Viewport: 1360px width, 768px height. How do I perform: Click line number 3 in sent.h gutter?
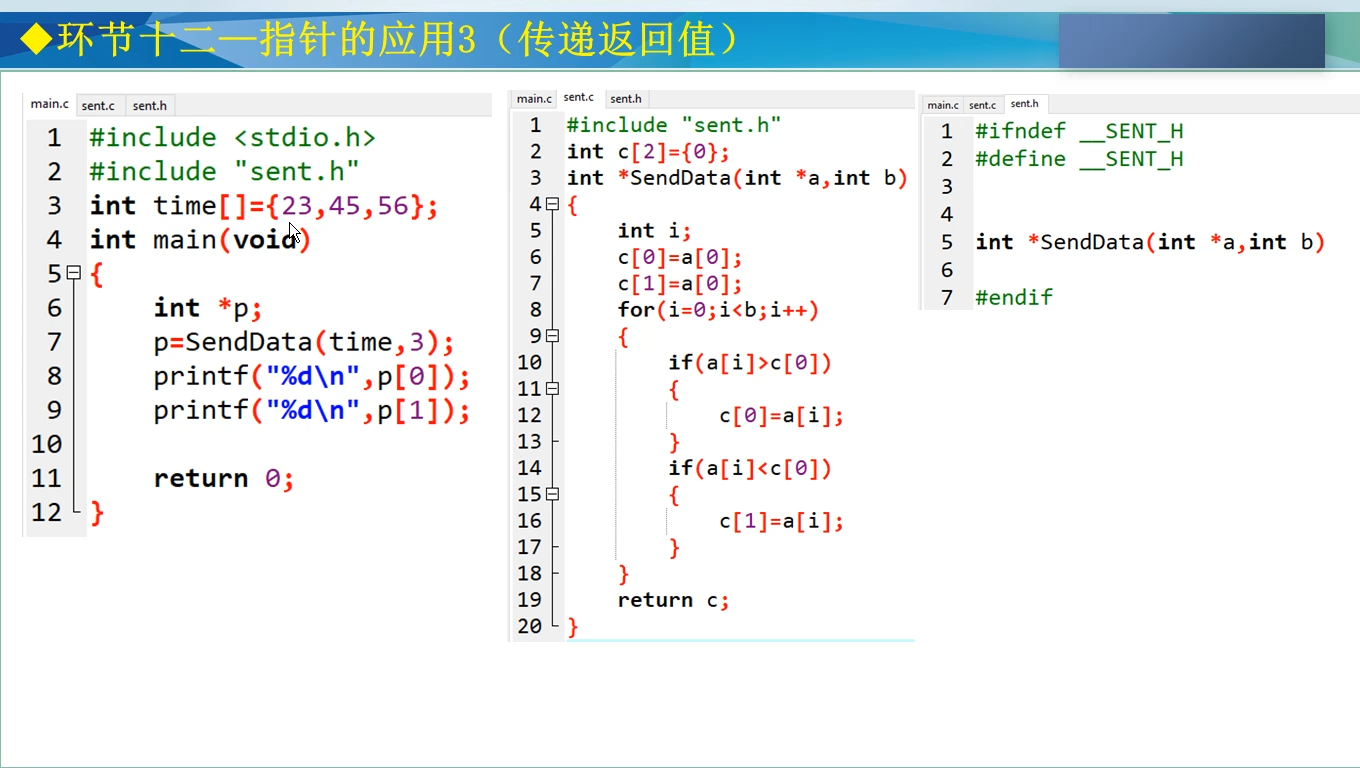947,187
